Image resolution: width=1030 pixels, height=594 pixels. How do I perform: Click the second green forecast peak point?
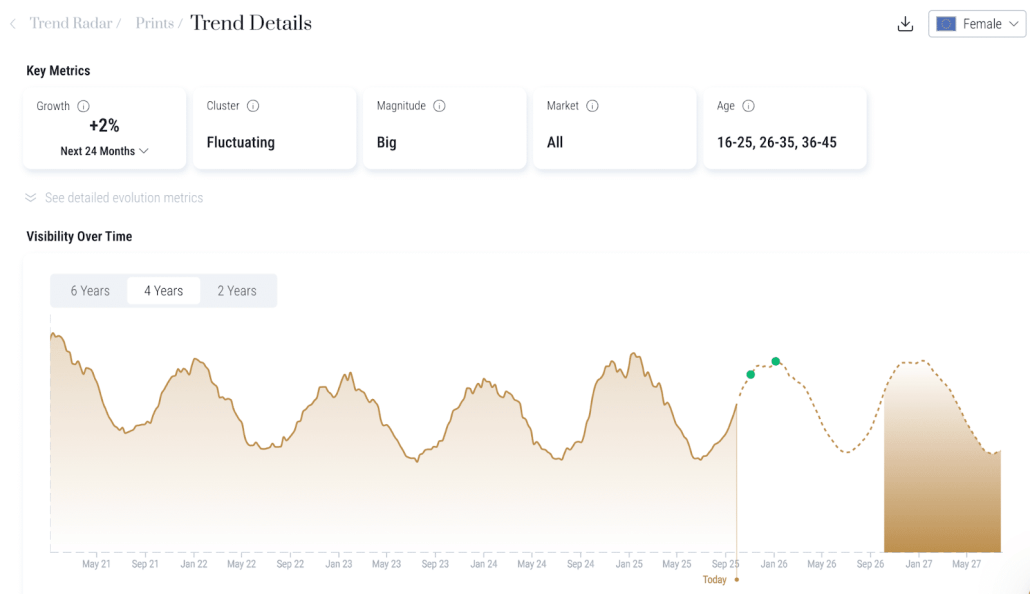pos(776,361)
